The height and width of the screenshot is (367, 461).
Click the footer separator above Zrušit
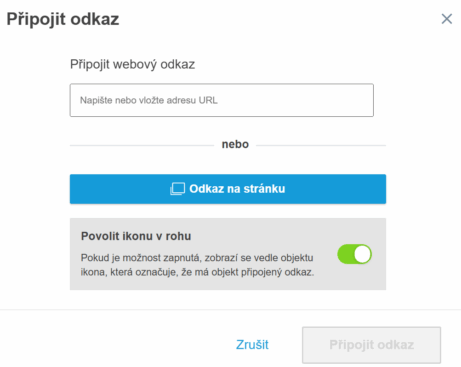(230, 310)
